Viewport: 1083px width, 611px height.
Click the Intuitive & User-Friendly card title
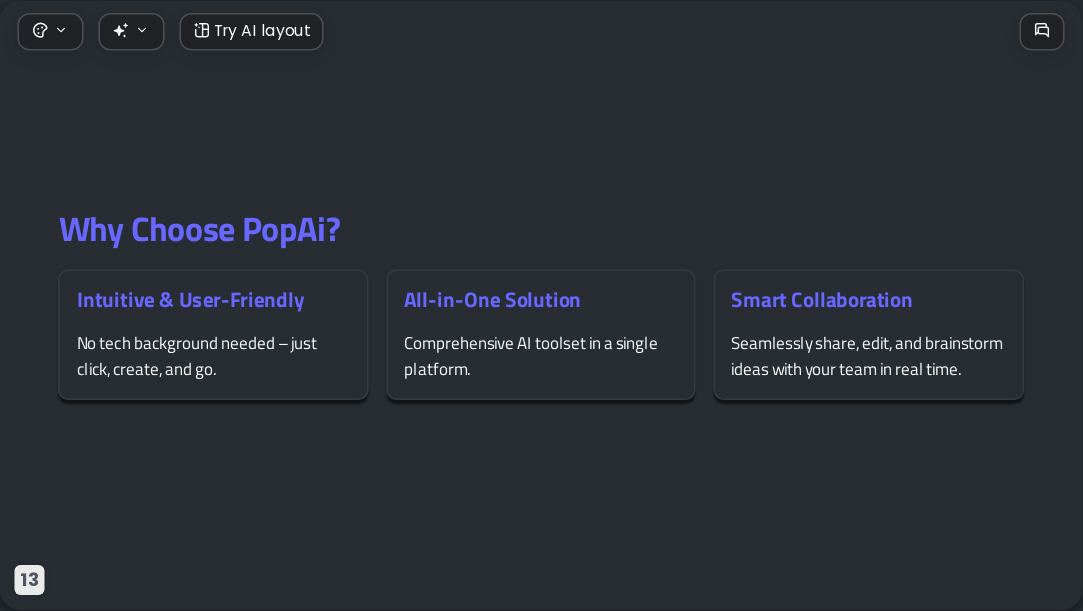(191, 300)
